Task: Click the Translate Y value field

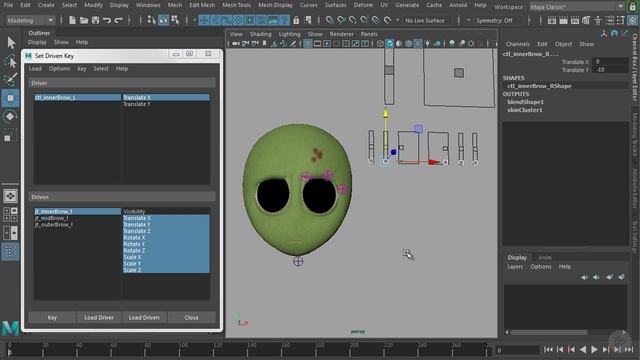Action: pyautogui.click(x=611, y=70)
